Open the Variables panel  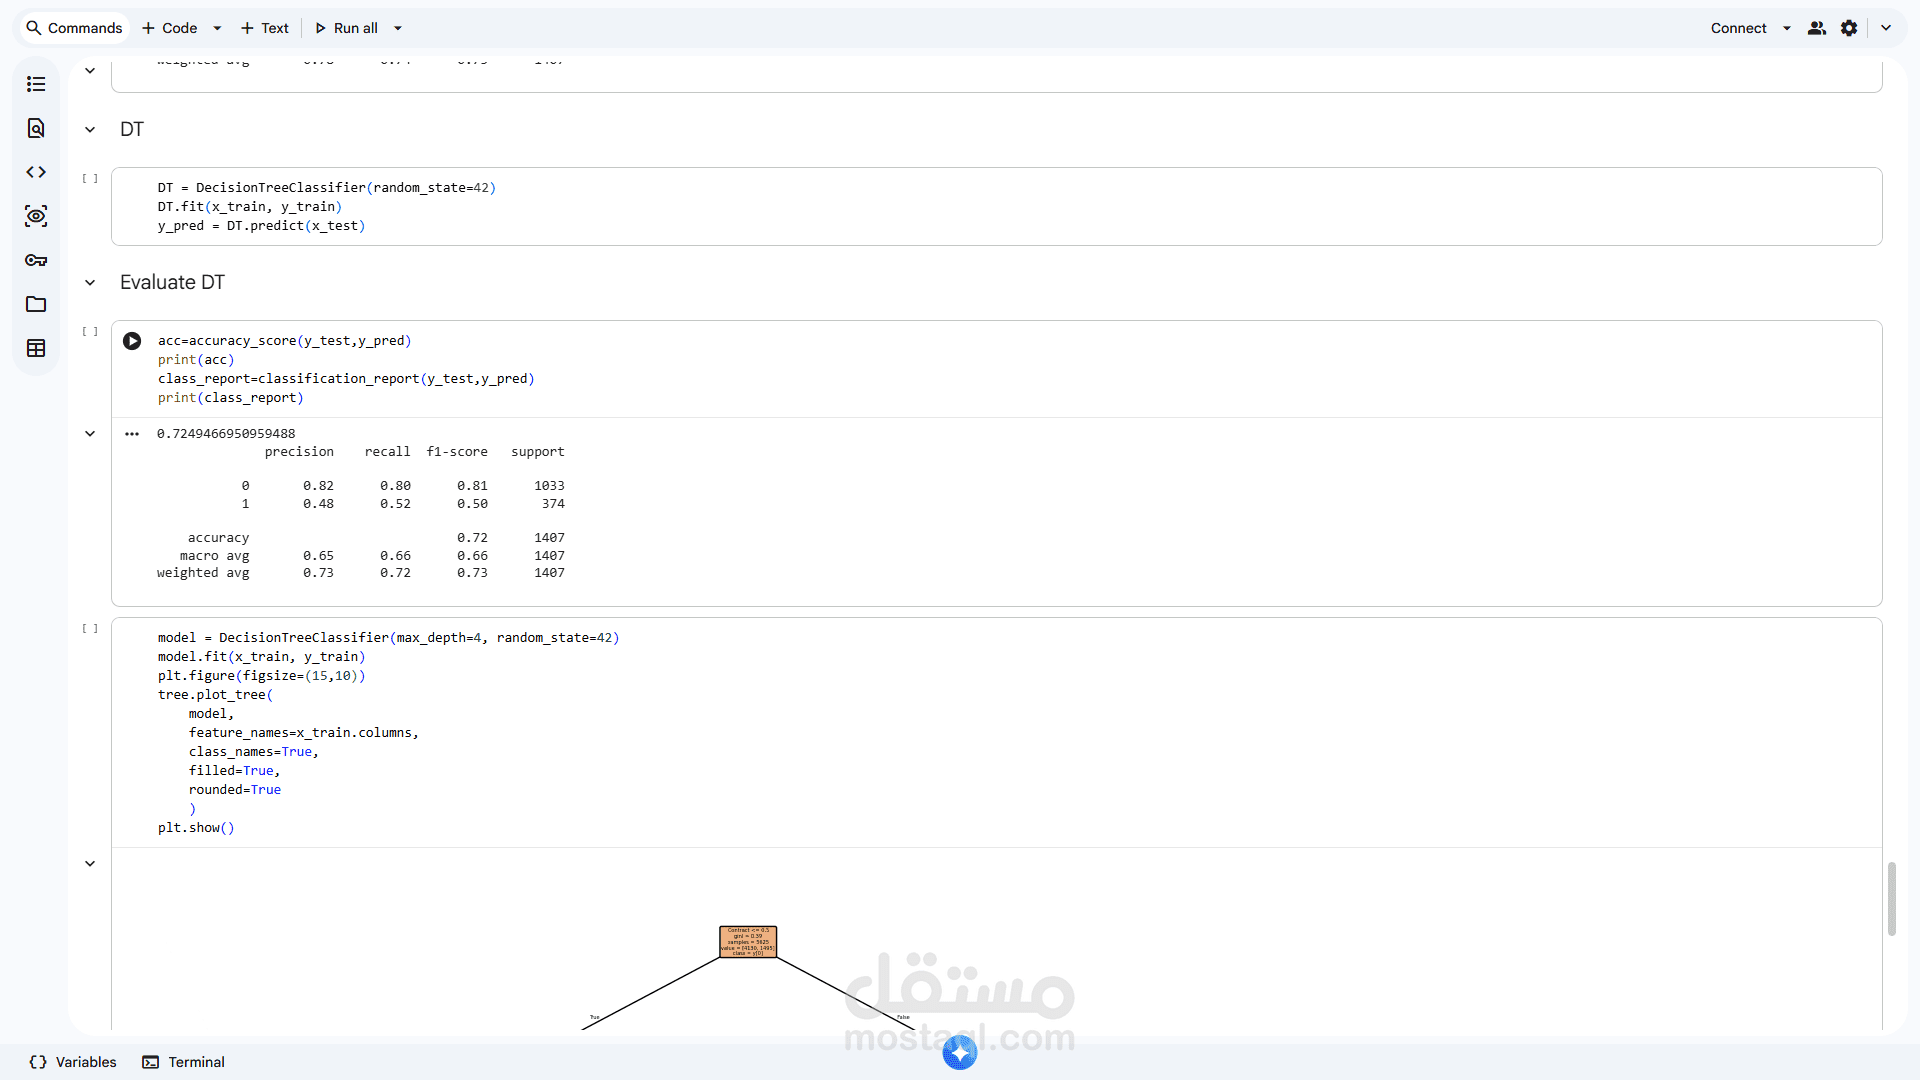73,1062
